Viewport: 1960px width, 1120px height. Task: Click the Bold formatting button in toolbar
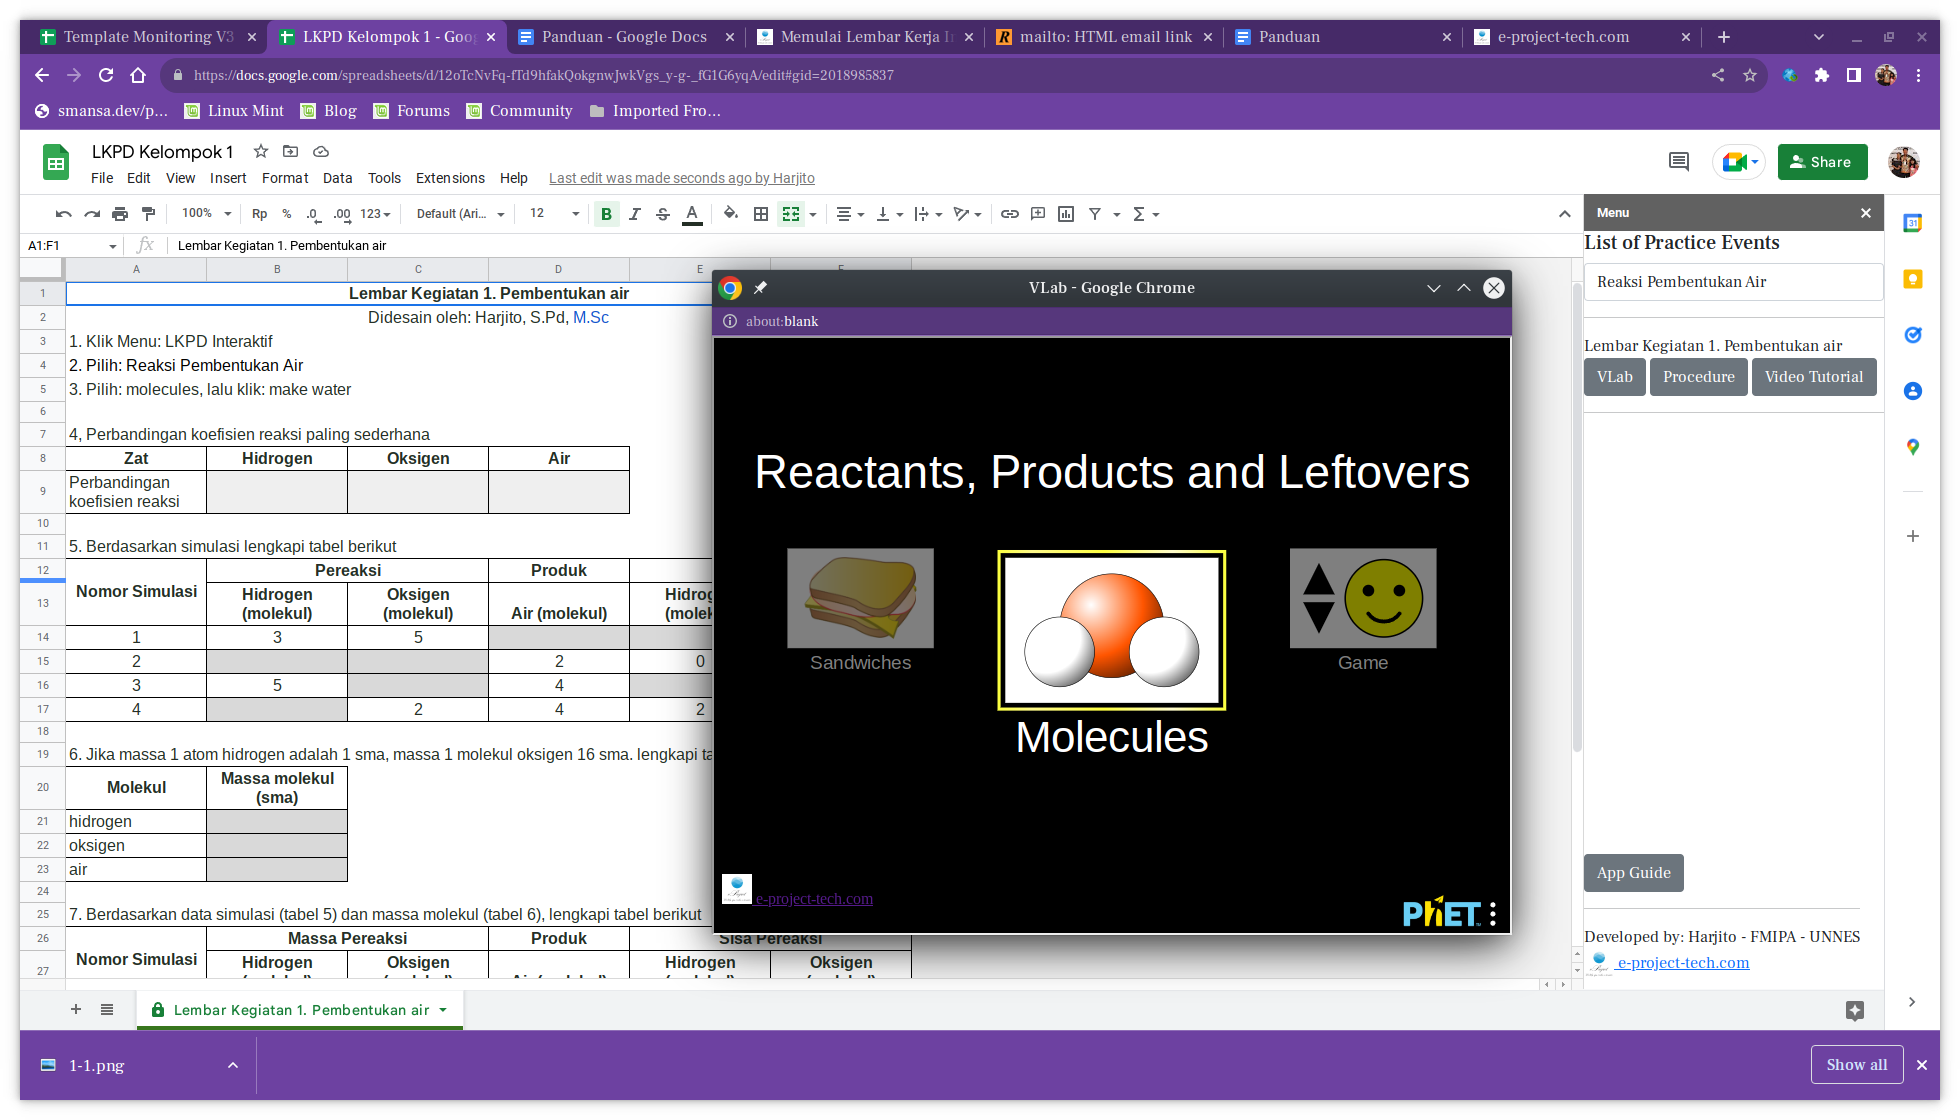point(606,213)
